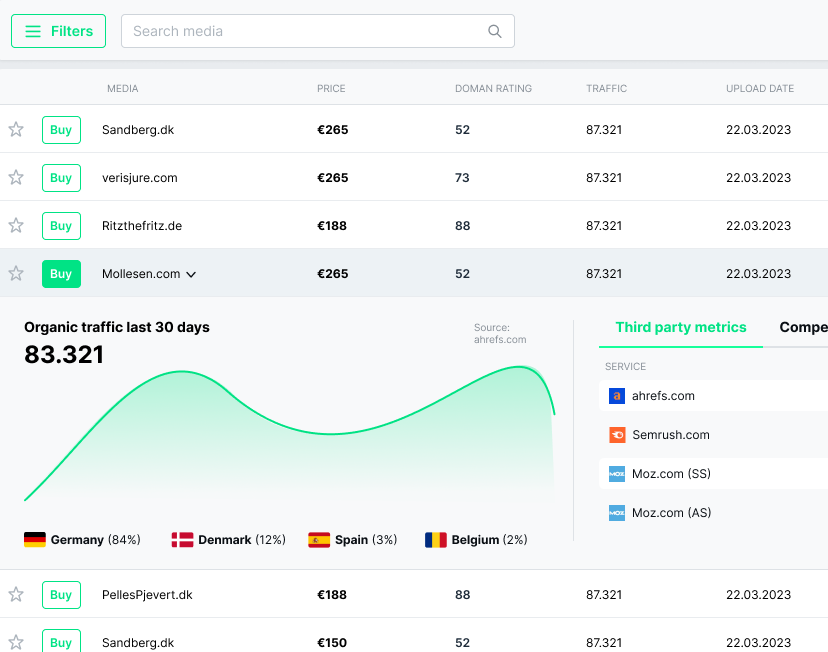Collapse the Mollesen.com row chevron

(191, 275)
